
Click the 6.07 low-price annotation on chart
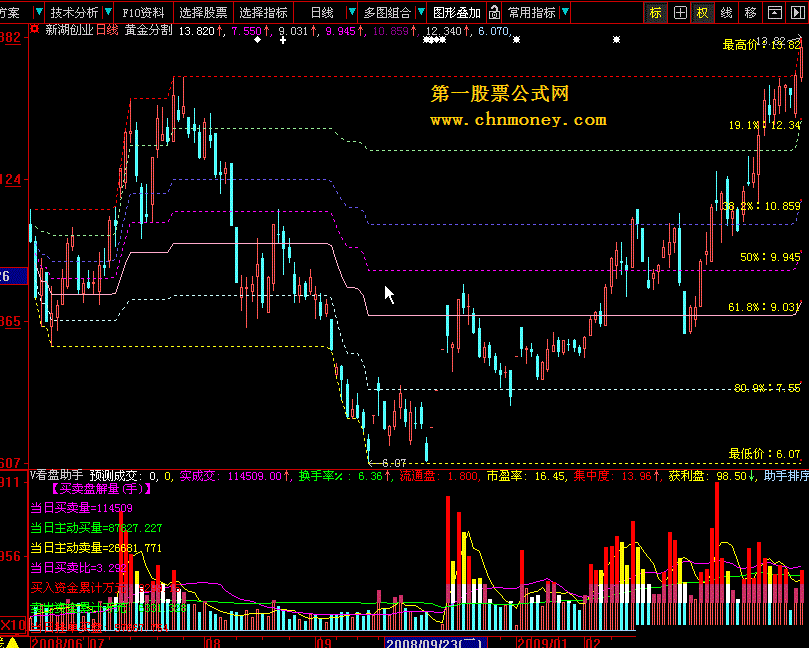[x=394, y=463]
